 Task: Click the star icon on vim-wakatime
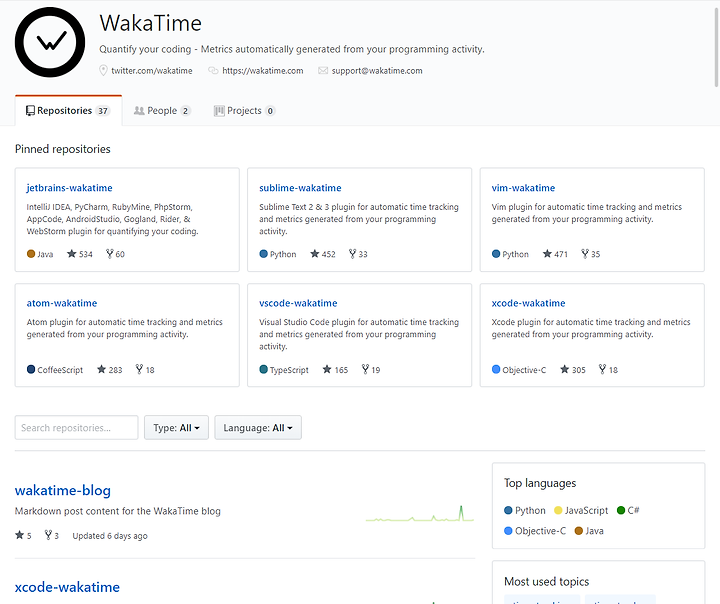coord(547,254)
